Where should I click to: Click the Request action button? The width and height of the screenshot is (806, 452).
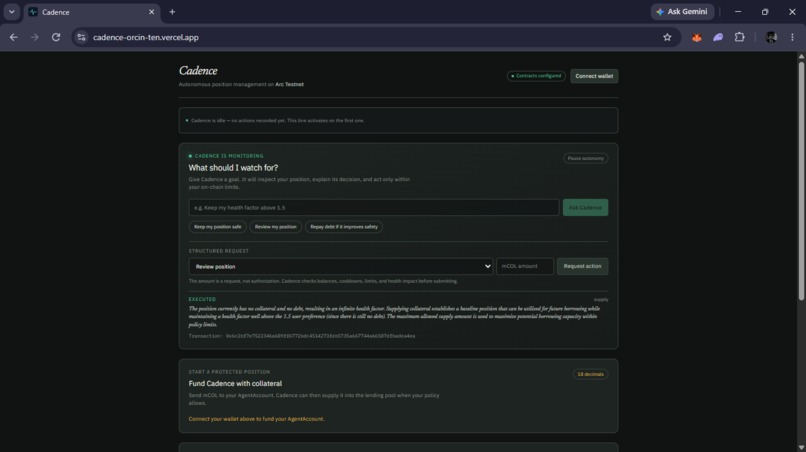click(x=582, y=266)
